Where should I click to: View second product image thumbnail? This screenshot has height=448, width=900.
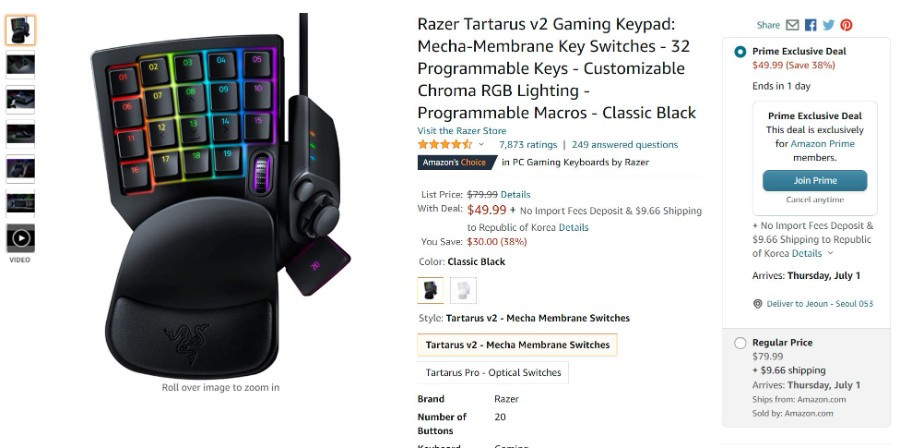21,65
